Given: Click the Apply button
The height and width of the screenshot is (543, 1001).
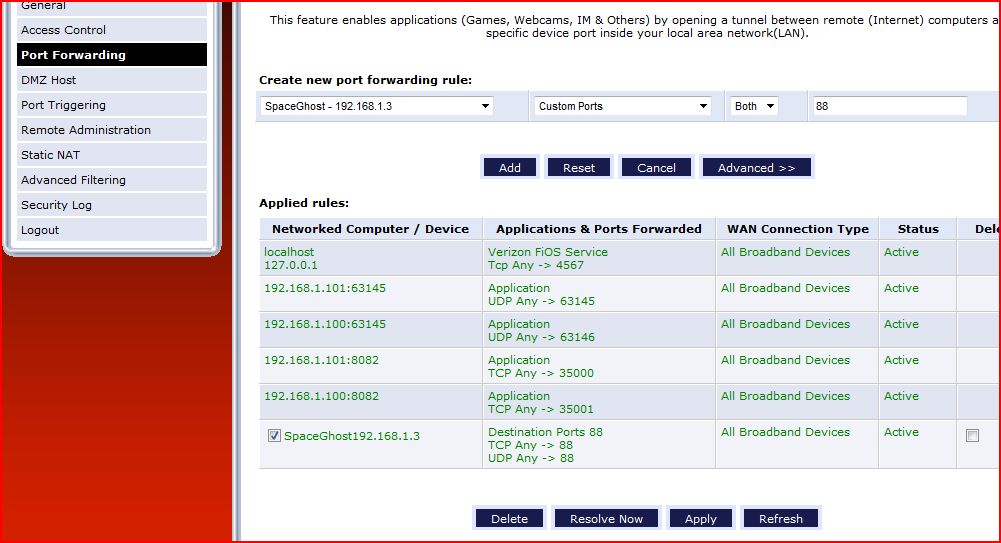Looking at the screenshot, I should pyautogui.click(x=701, y=518).
